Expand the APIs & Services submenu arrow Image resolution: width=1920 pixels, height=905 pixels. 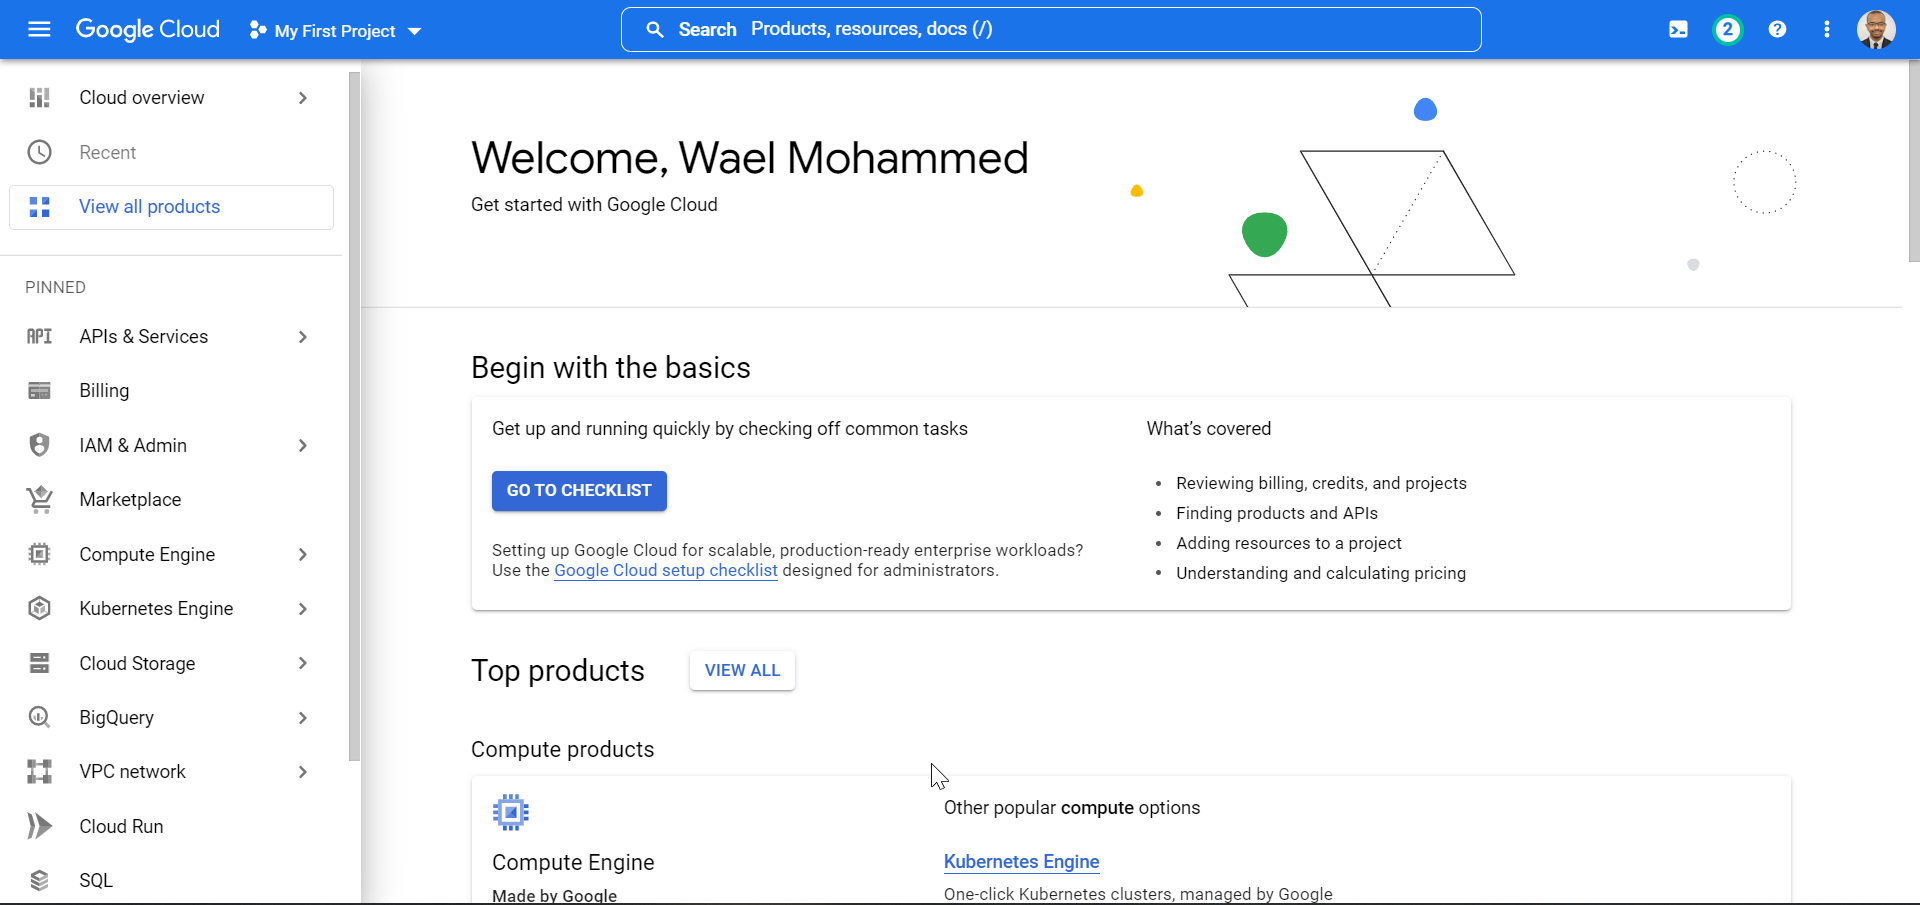303,337
